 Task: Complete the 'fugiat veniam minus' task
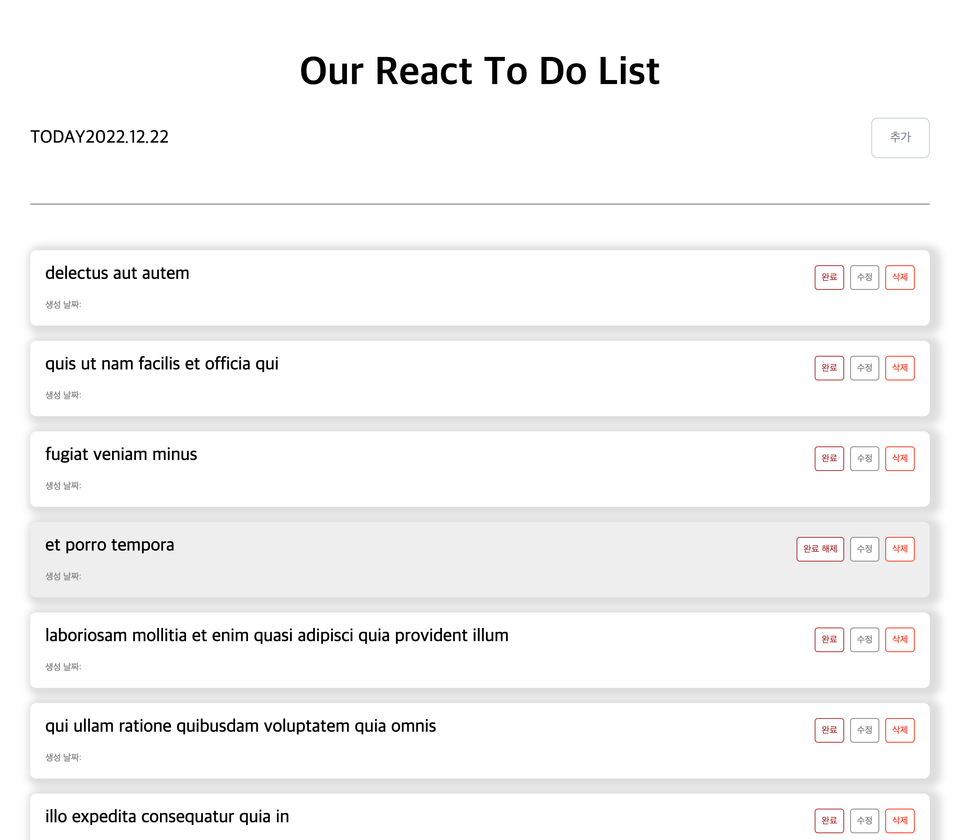pyautogui.click(x=829, y=459)
